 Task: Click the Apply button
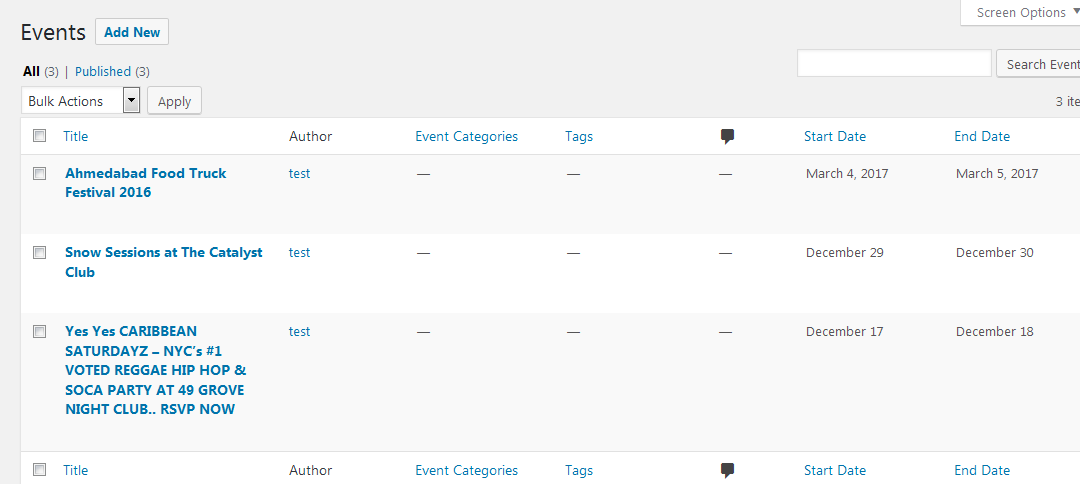[174, 101]
